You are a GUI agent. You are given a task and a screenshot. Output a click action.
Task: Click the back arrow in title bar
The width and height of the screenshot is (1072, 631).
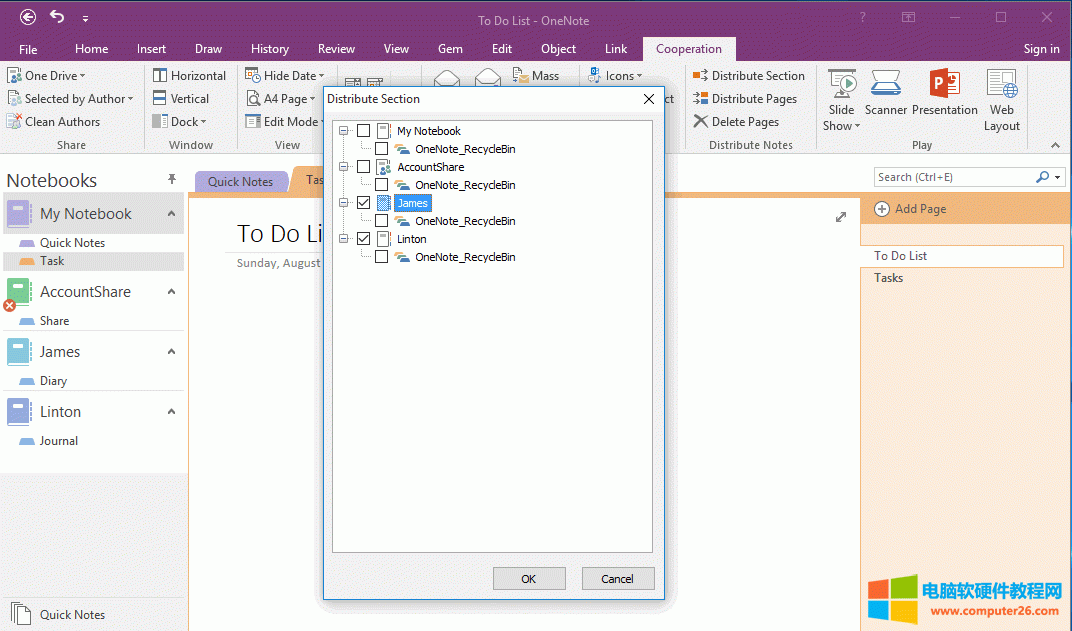click(x=28, y=17)
